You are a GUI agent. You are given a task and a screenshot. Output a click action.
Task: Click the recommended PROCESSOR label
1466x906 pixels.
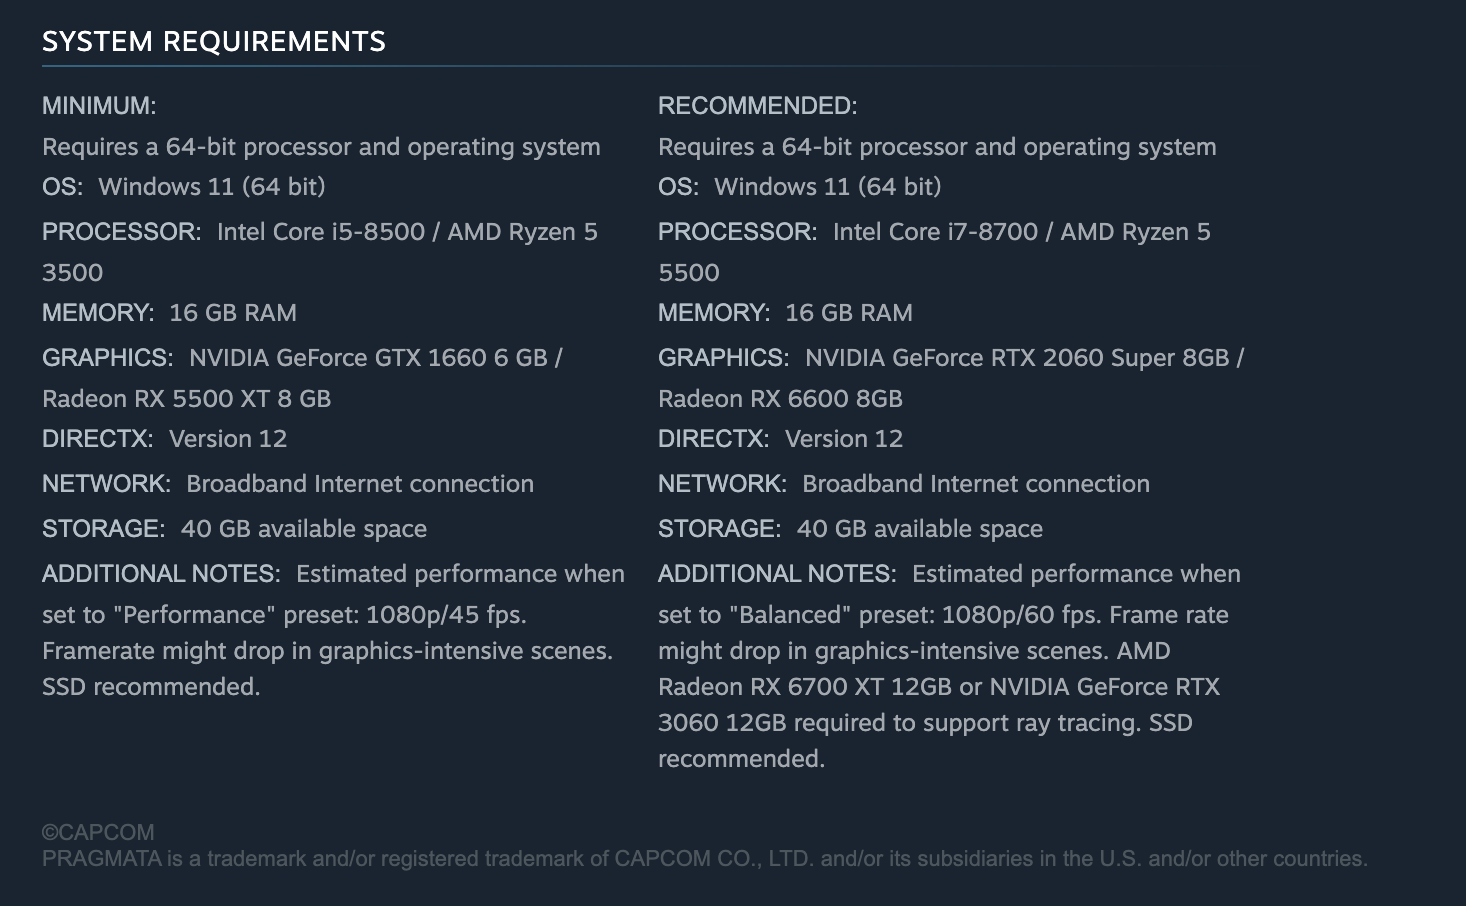[737, 232]
